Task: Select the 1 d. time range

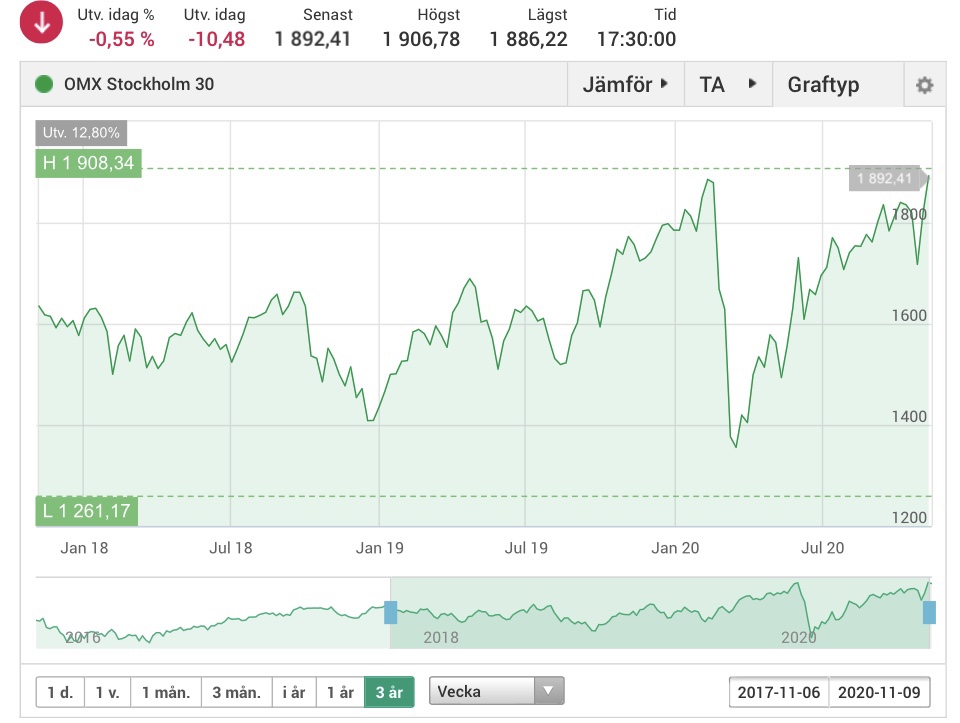Action: (x=60, y=692)
